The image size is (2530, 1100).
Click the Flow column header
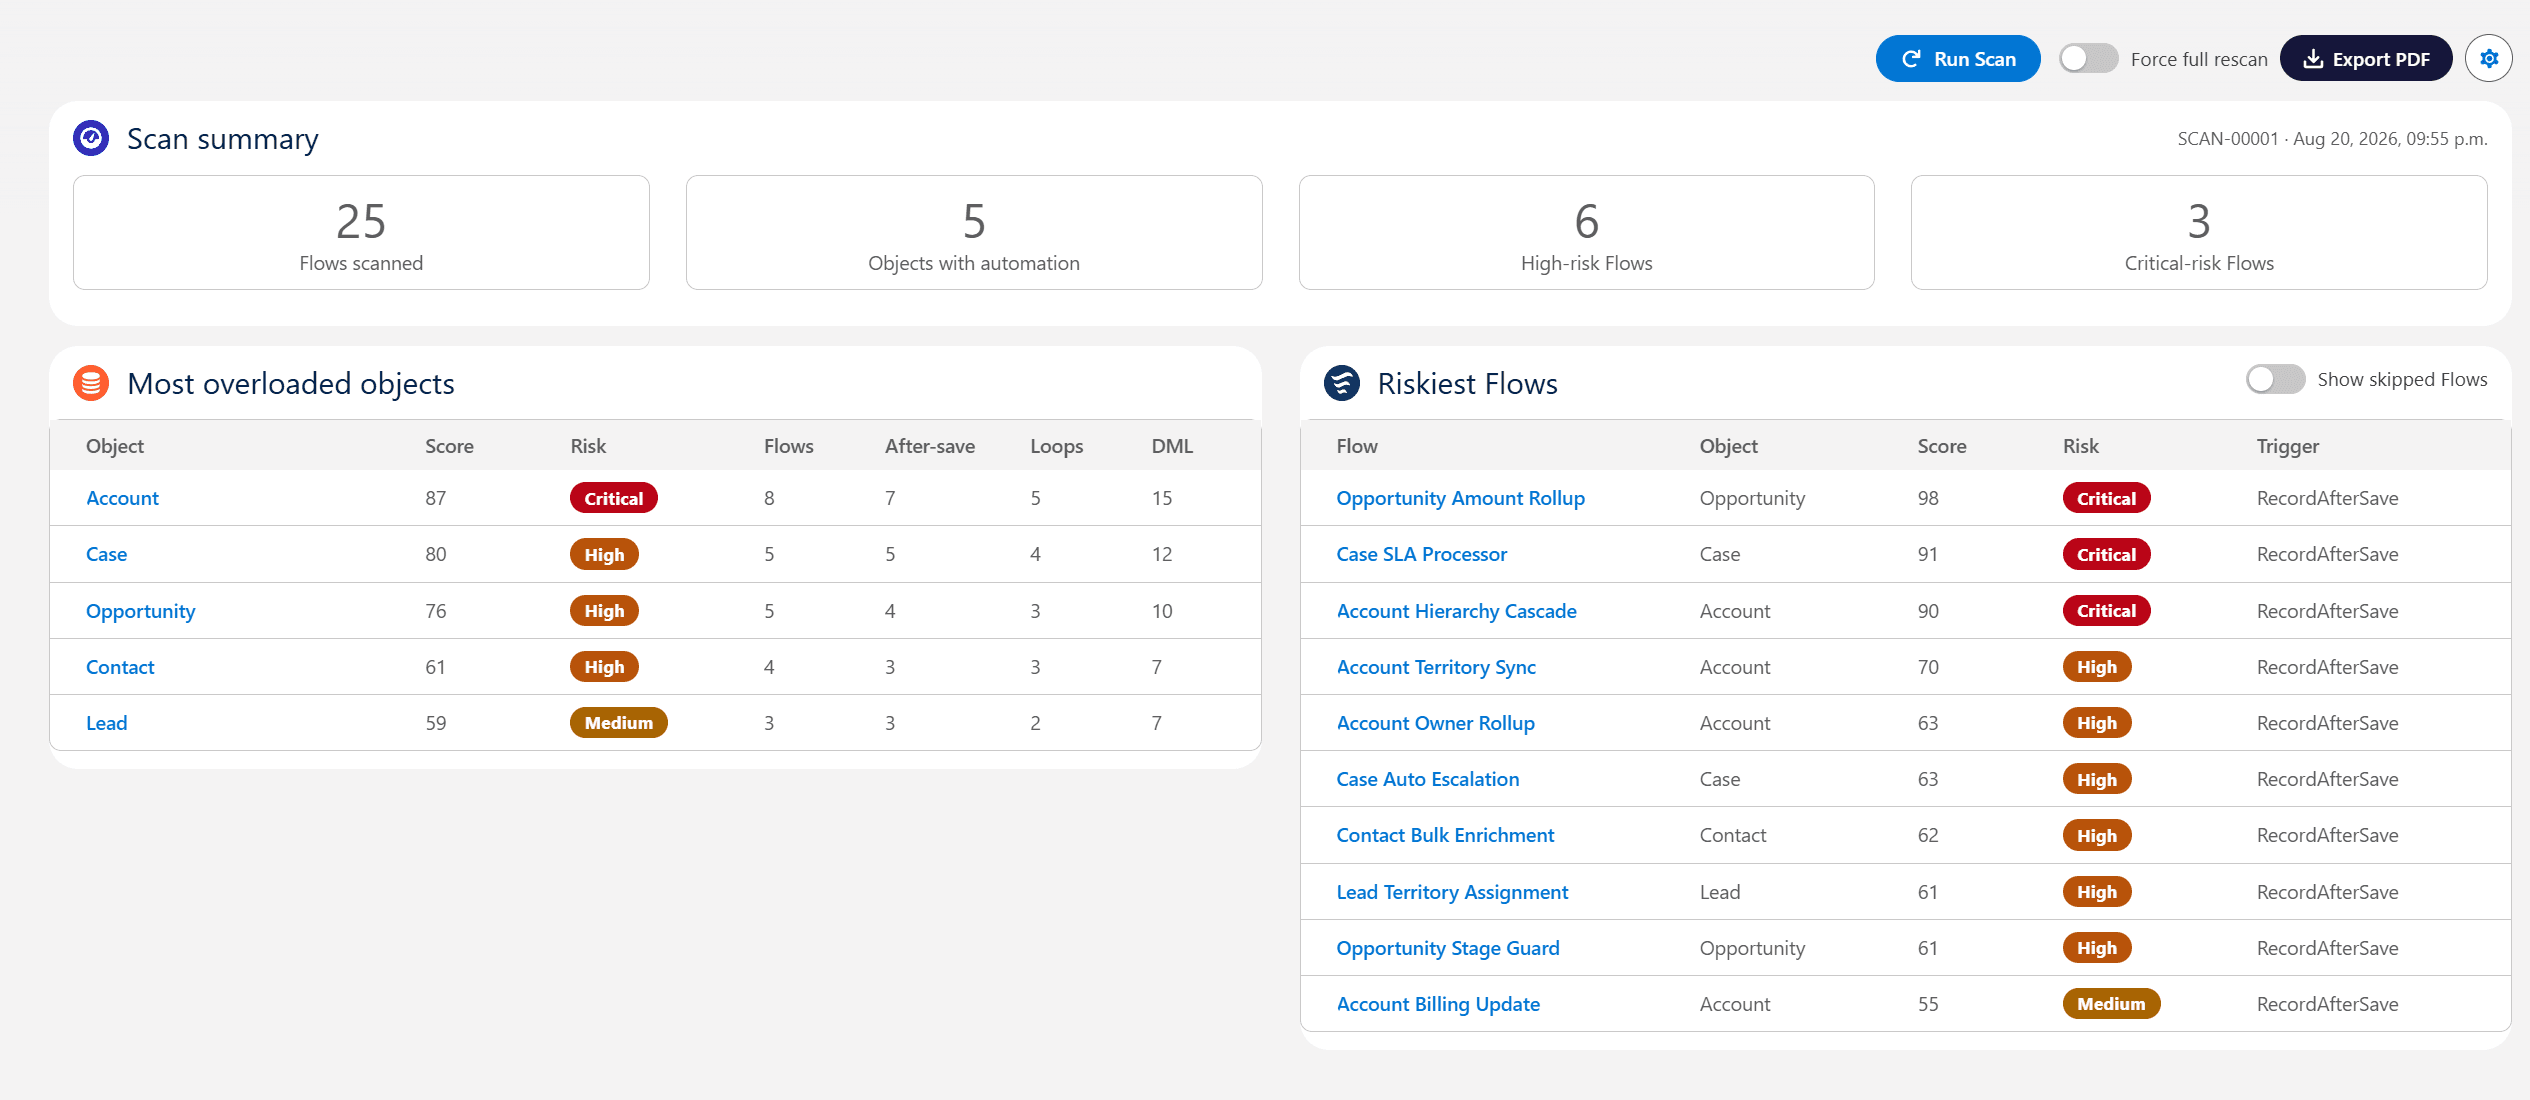pyautogui.click(x=1357, y=446)
